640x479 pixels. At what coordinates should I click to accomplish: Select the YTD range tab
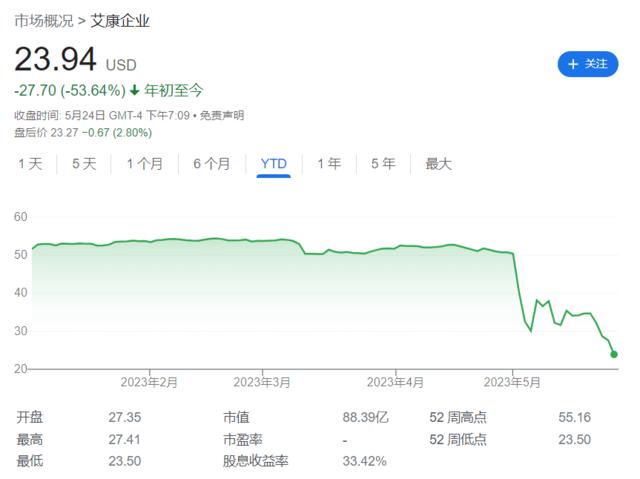pos(273,164)
